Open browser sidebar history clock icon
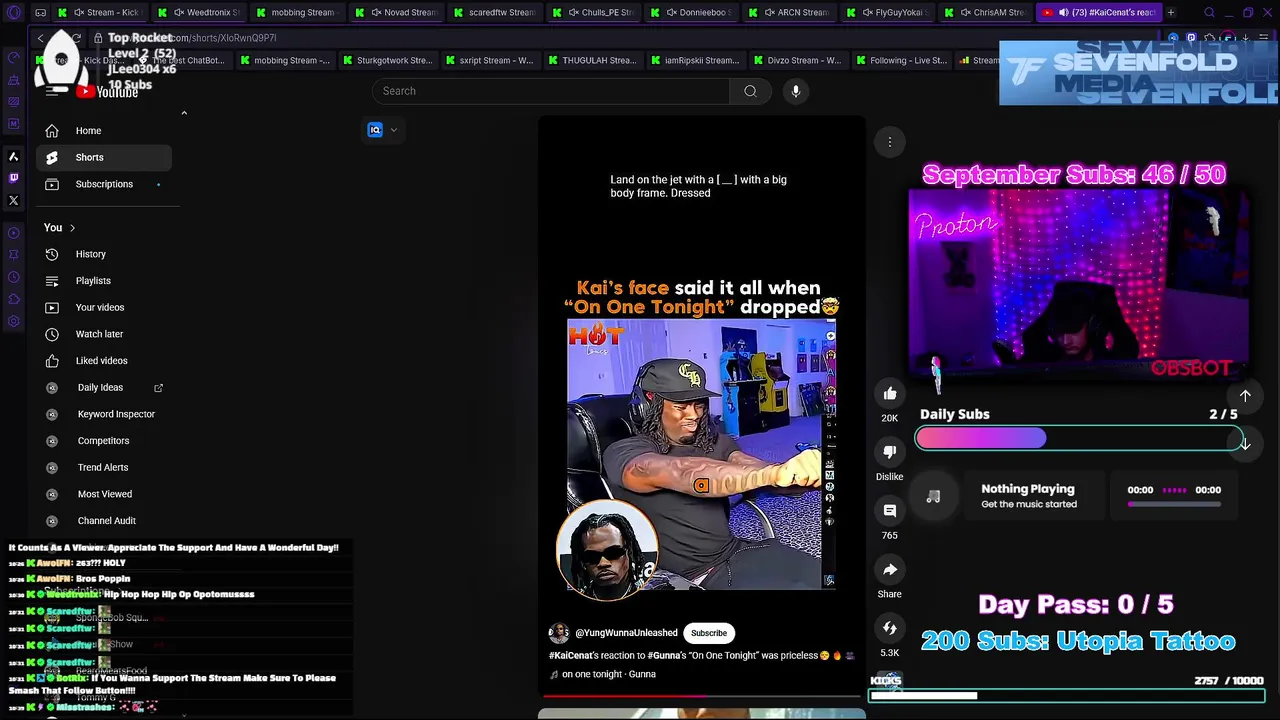Screen dimensions: 1280x720 (13, 277)
